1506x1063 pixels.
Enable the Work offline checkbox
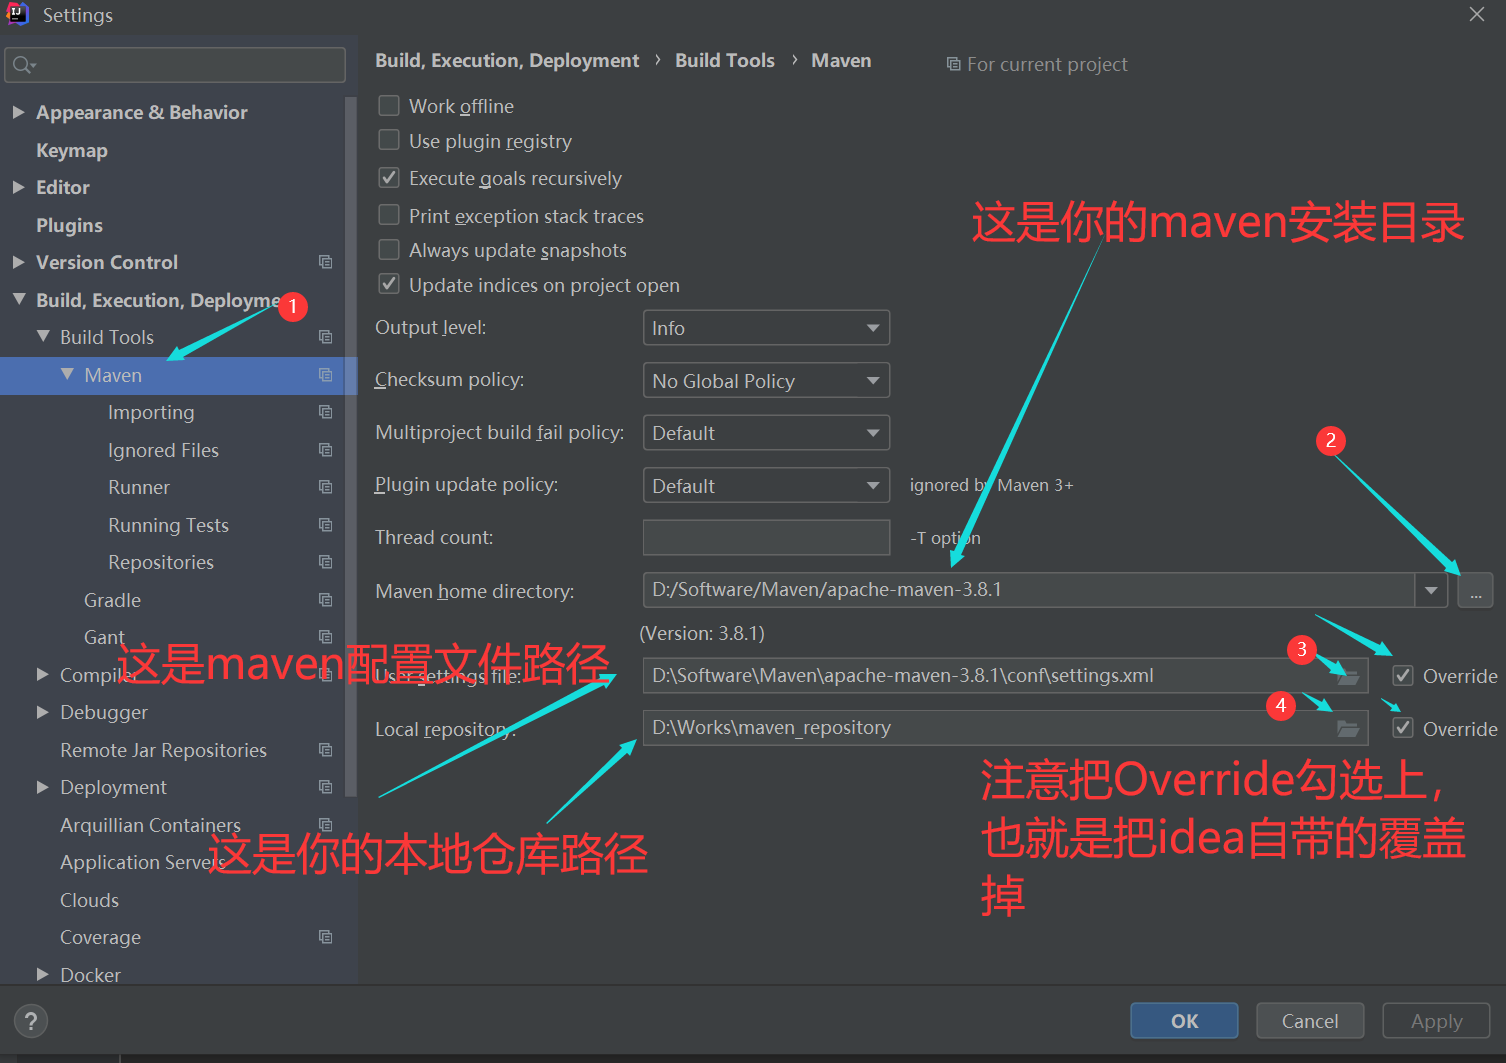[389, 105]
